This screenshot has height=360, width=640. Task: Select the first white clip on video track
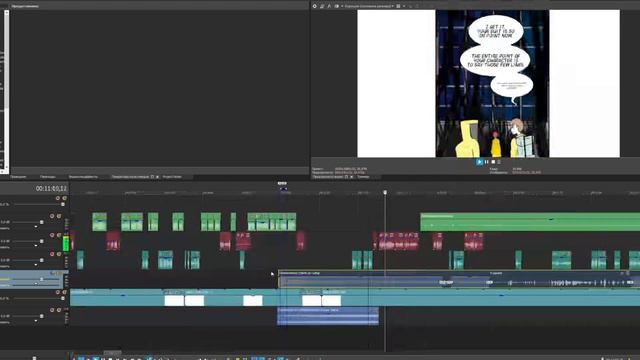174,301
